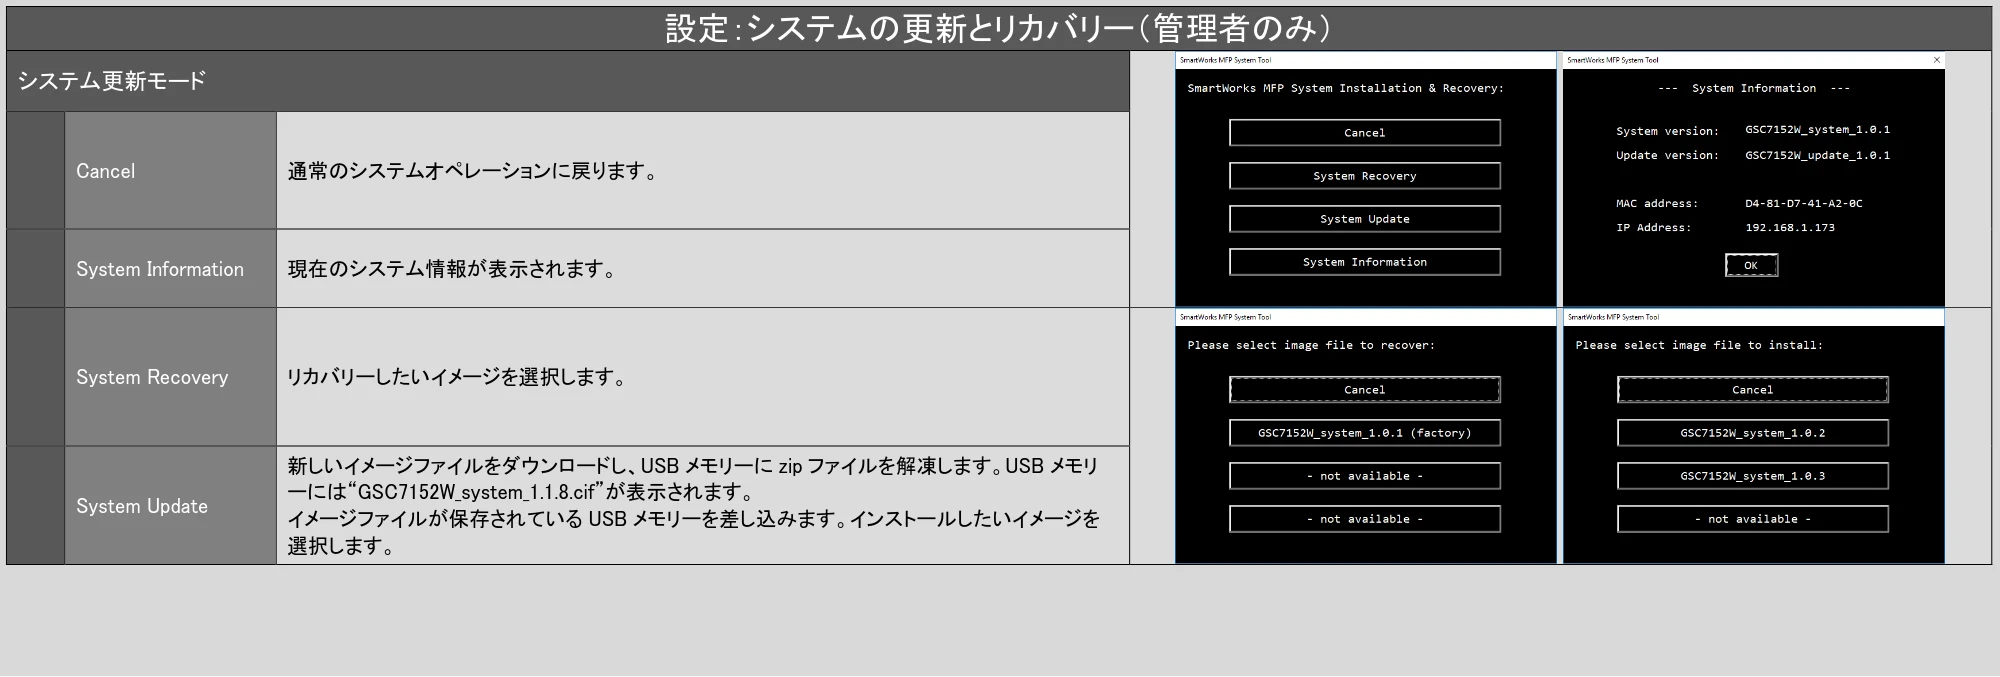Click the IP address value 192.168.1.173
Image resolution: width=2000 pixels, height=677 pixels.
pyautogui.click(x=1789, y=228)
